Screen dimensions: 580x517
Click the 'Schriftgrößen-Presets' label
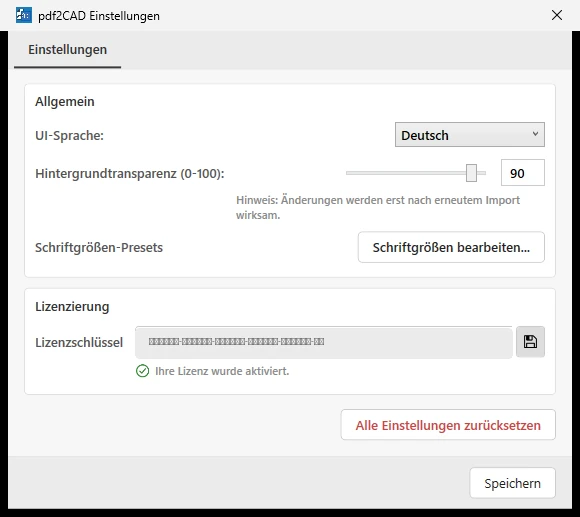point(99,247)
